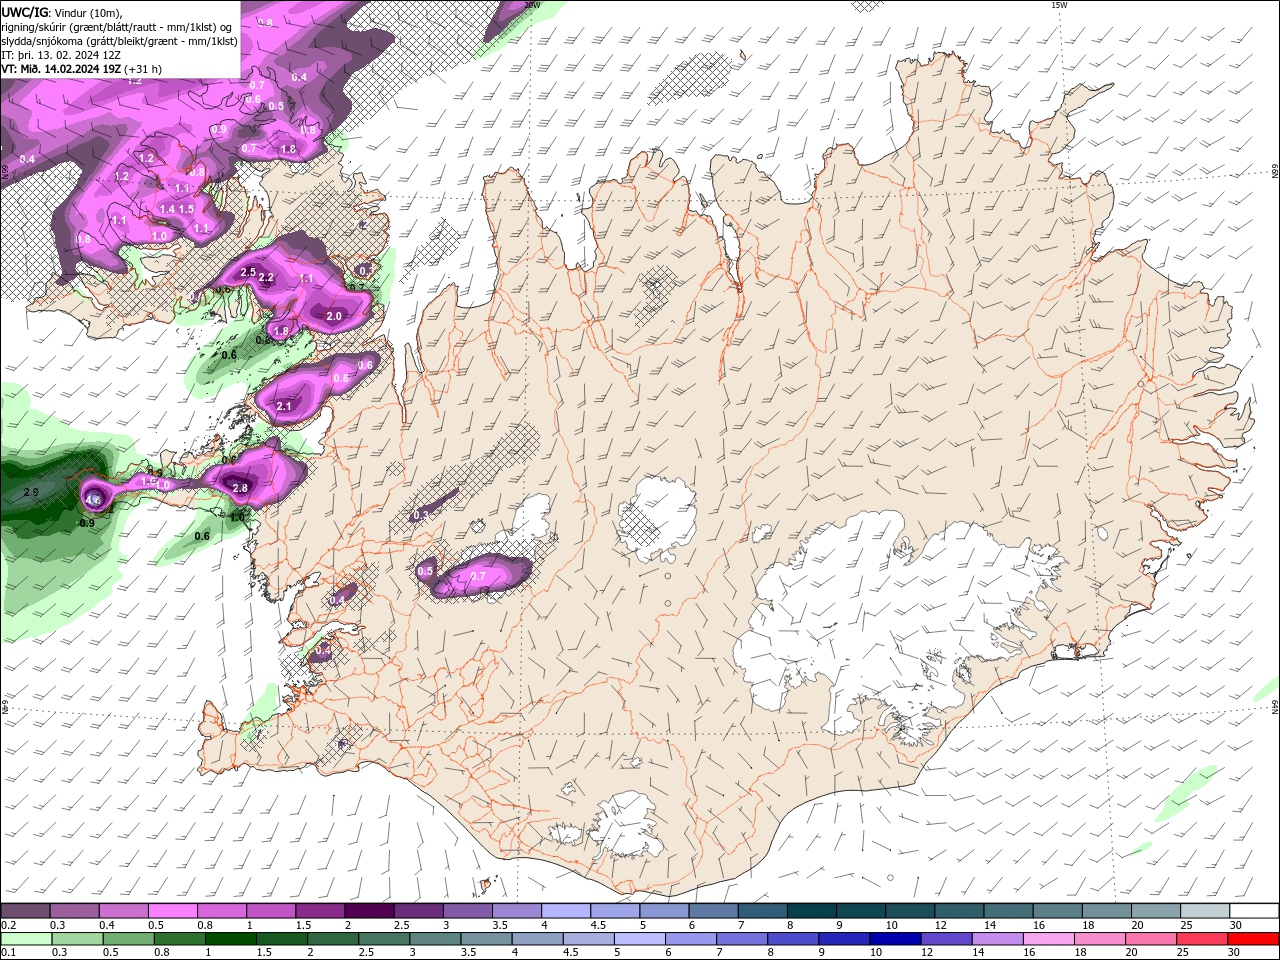Click the dark teal 9 swatch in top legend row
The width and height of the screenshot is (1280, 960).
click(861, 911)
